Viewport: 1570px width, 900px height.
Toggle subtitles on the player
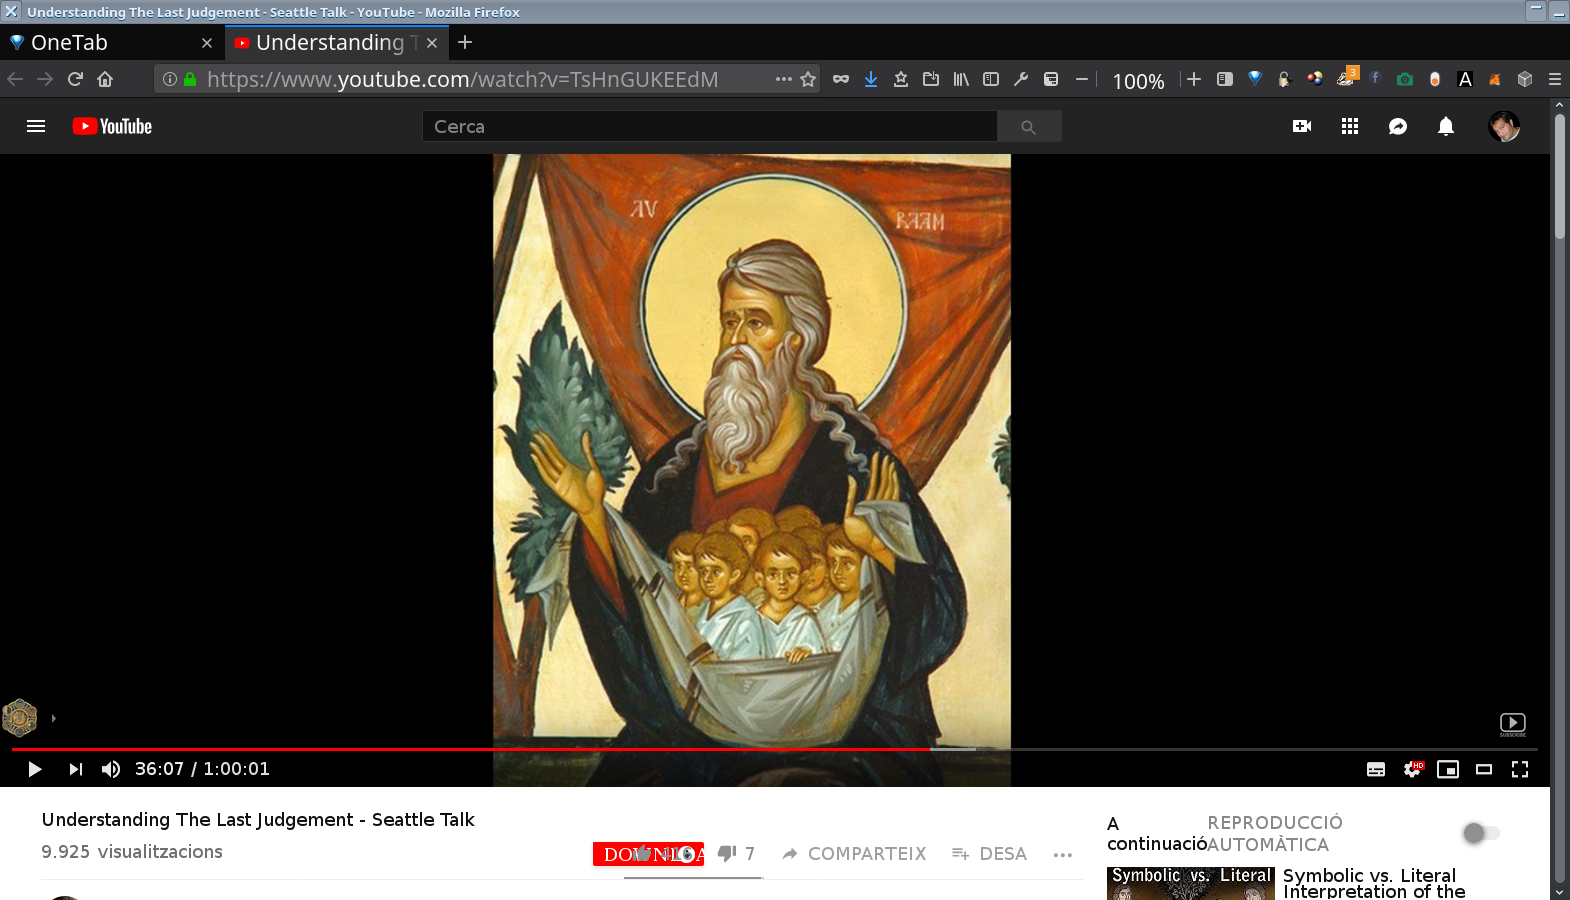[x=1376, y=769]
